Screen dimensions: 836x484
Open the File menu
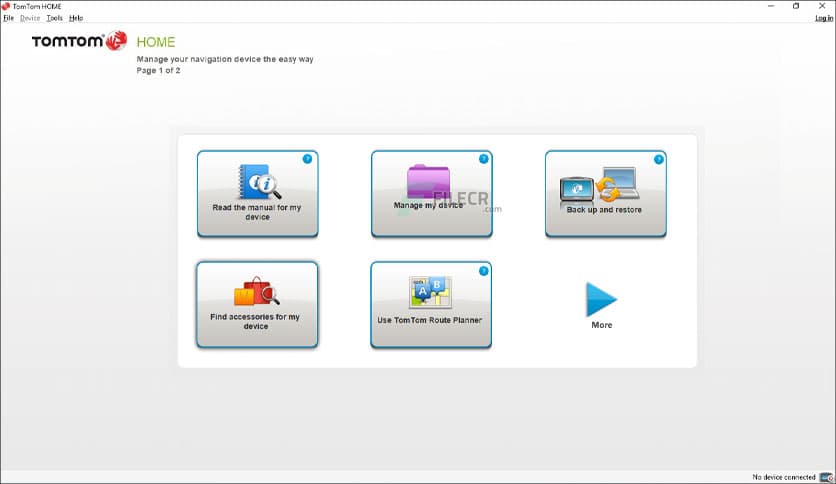tap(9, 18)
